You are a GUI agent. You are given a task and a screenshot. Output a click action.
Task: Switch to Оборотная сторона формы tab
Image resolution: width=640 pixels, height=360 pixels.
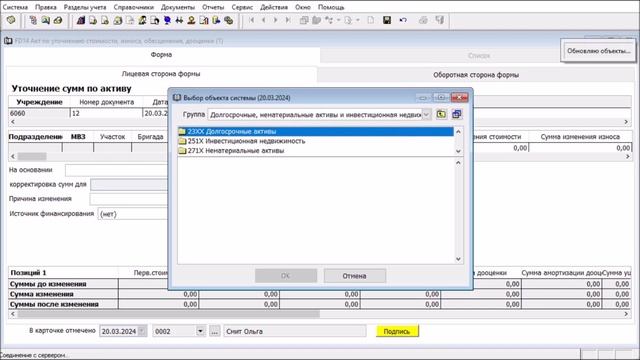click(476, 75)
